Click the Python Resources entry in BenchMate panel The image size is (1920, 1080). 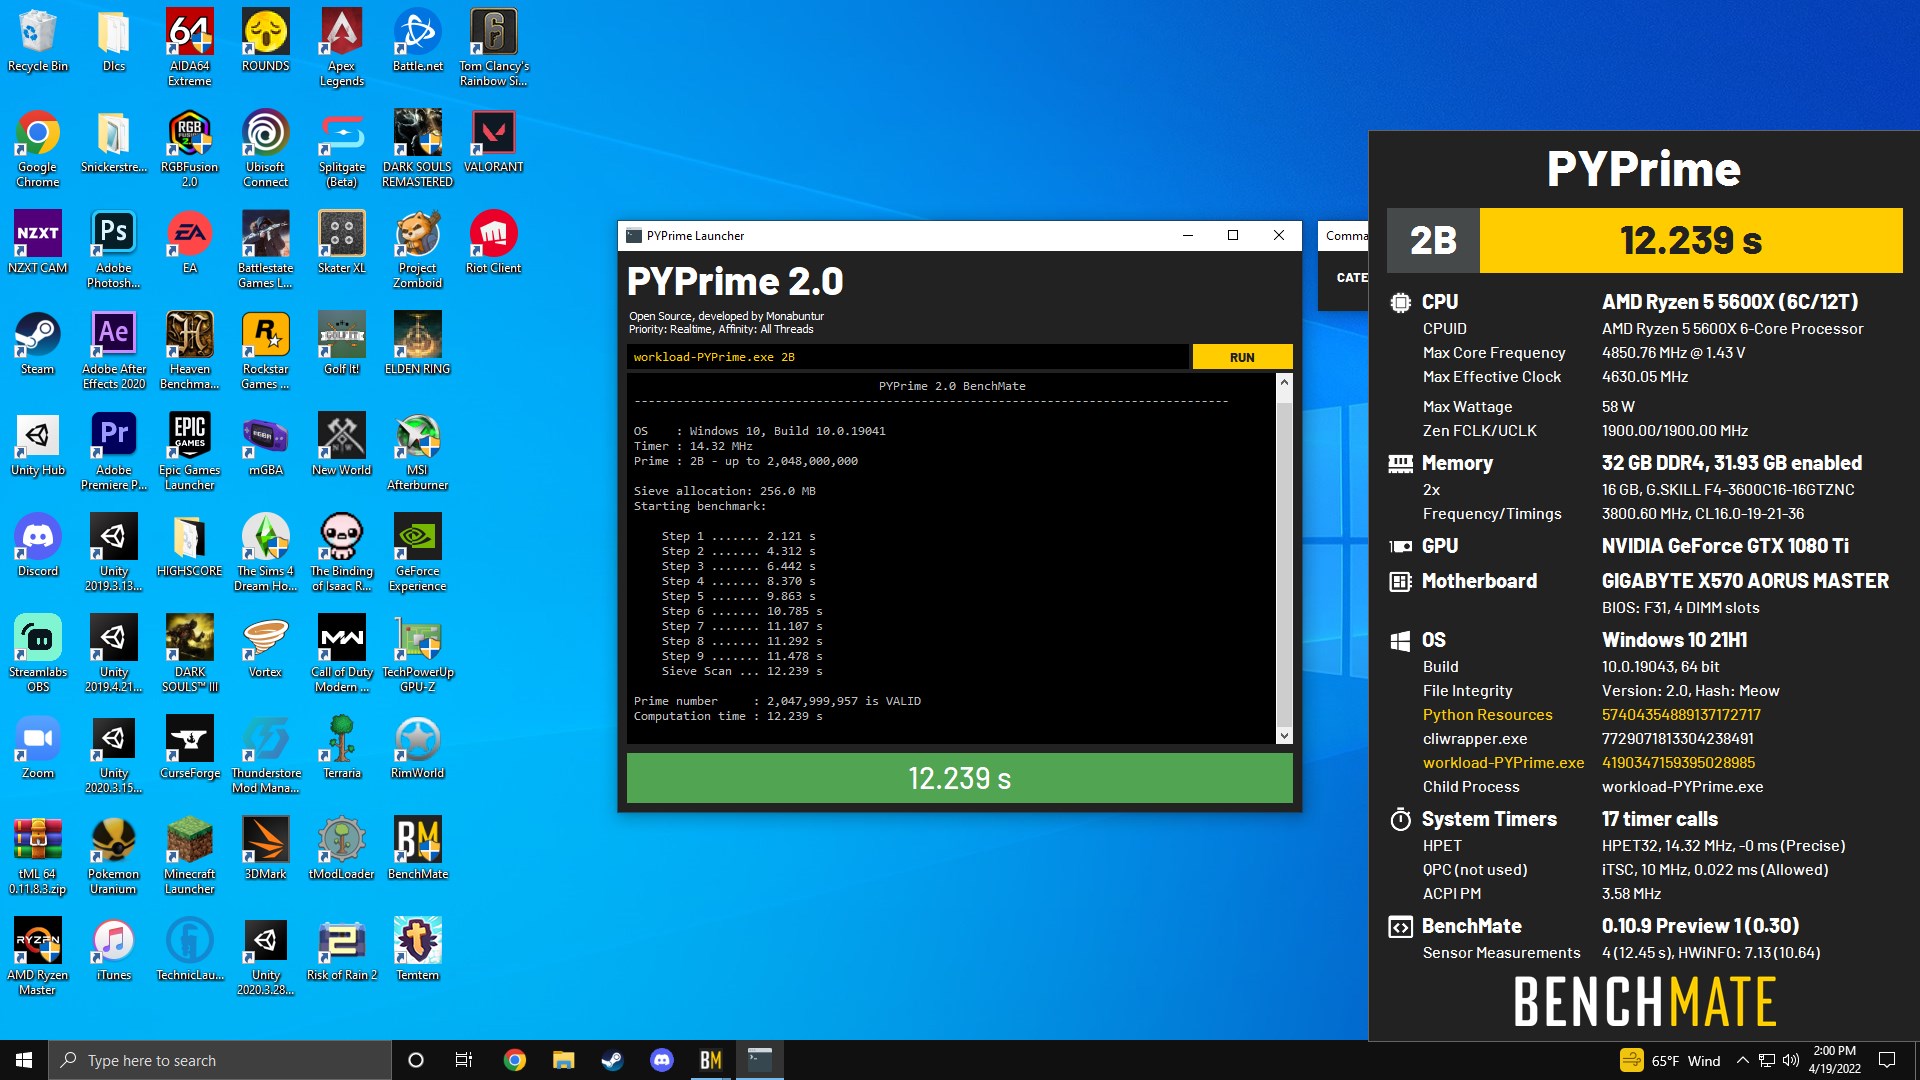pos(1487,715)
